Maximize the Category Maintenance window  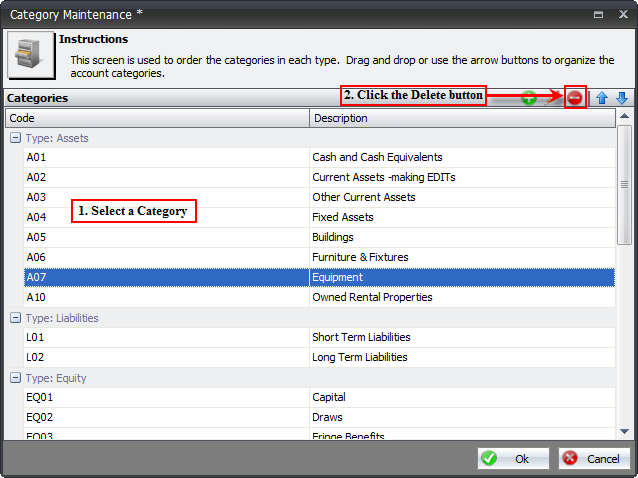tap(598, 14)
